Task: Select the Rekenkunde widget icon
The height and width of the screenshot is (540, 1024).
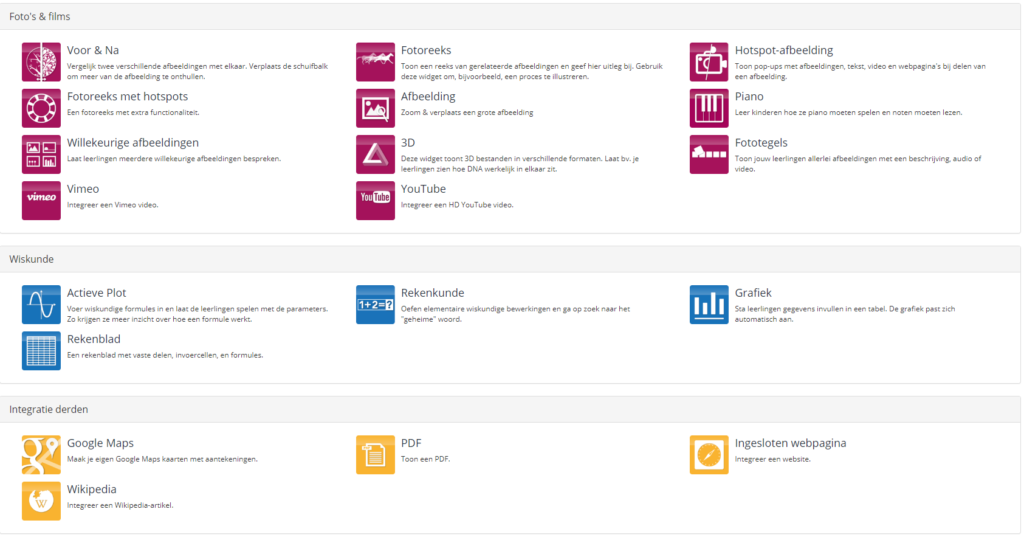Action: click(x=375, y=304)
